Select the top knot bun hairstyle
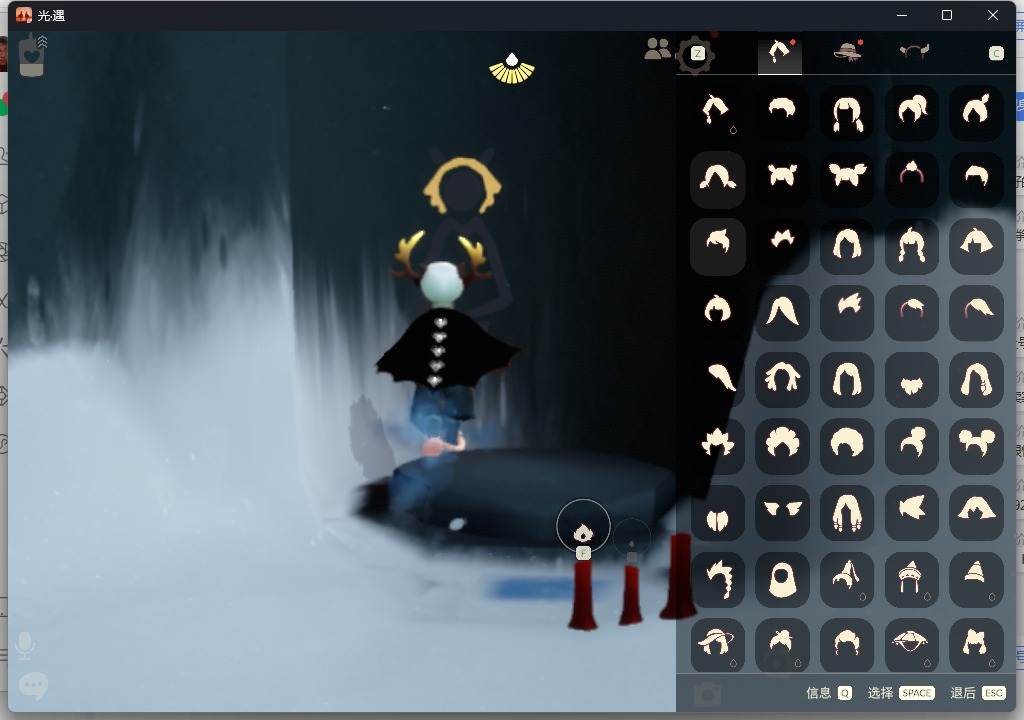Viewport: 1024px width, 720px height. coord(912,446)
